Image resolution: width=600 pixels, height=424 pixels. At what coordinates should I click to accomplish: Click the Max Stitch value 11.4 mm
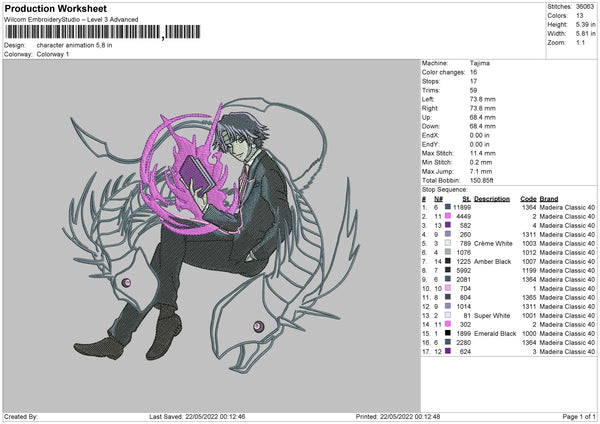pos(483,153)
